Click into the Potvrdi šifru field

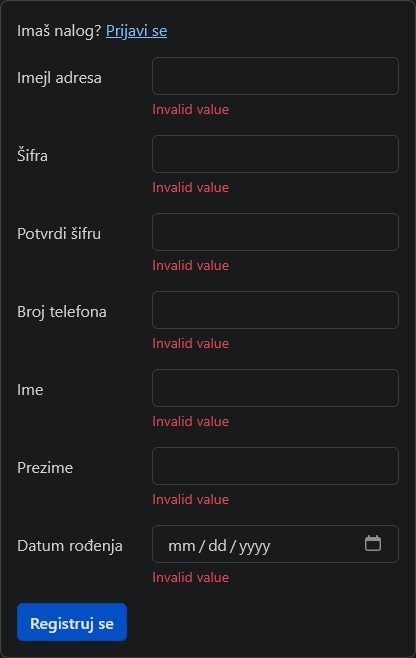(x=275, y=232)
